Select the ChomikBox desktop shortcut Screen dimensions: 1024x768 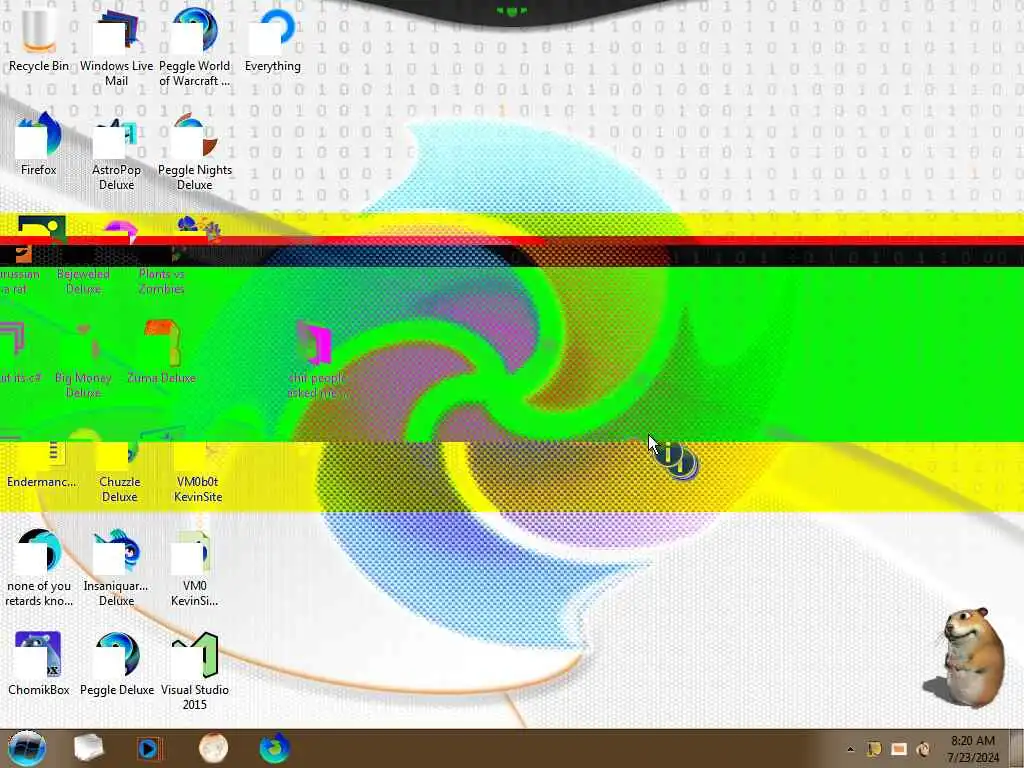39,664
